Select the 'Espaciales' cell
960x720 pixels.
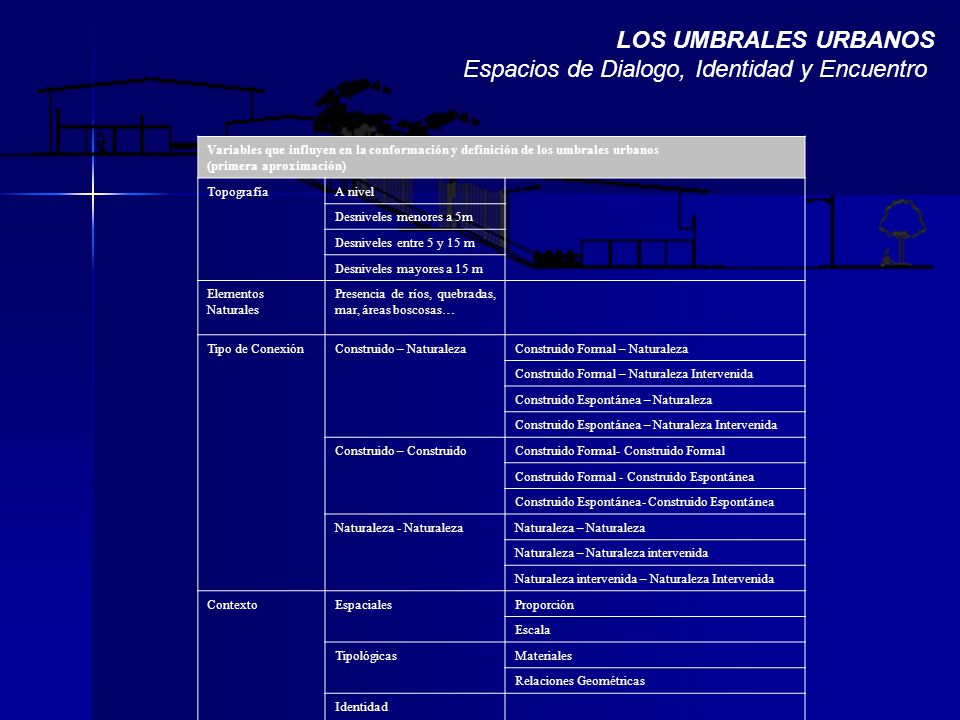[415, 616]
